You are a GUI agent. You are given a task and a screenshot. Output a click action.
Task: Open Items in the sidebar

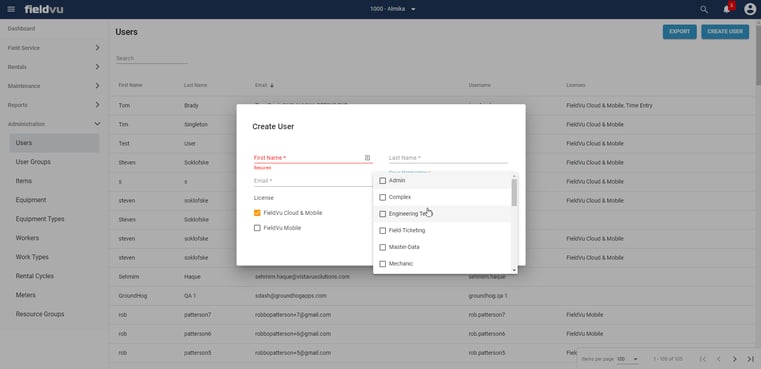point(24,181)
